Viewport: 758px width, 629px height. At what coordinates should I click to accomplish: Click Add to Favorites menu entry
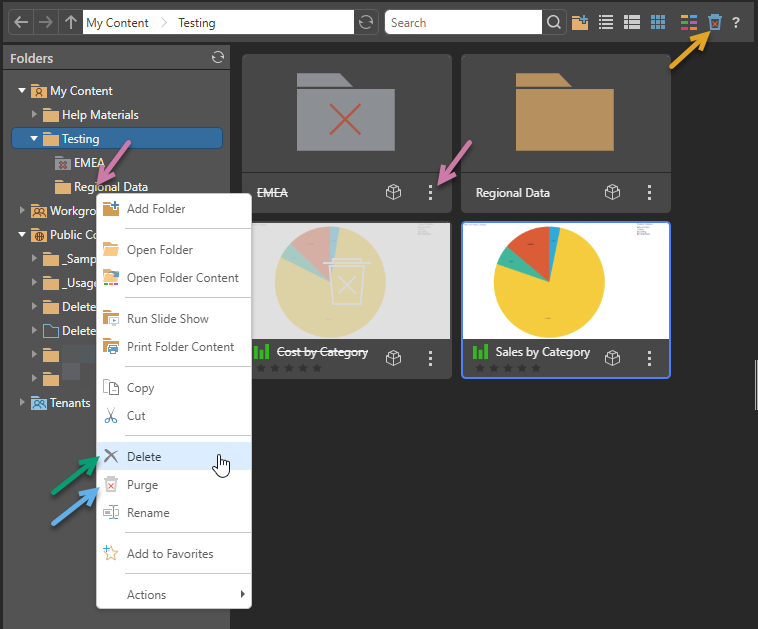(x=169, y=554)
